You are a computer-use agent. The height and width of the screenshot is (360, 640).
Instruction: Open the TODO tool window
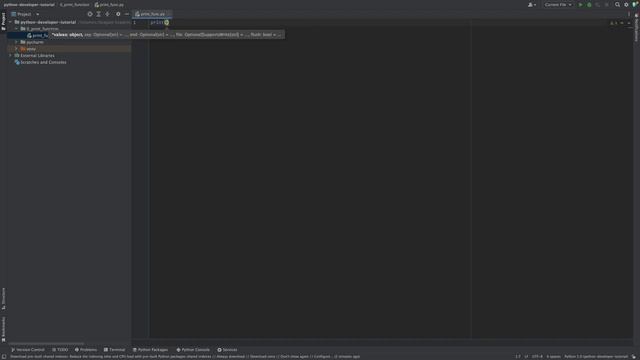point(60,350)
